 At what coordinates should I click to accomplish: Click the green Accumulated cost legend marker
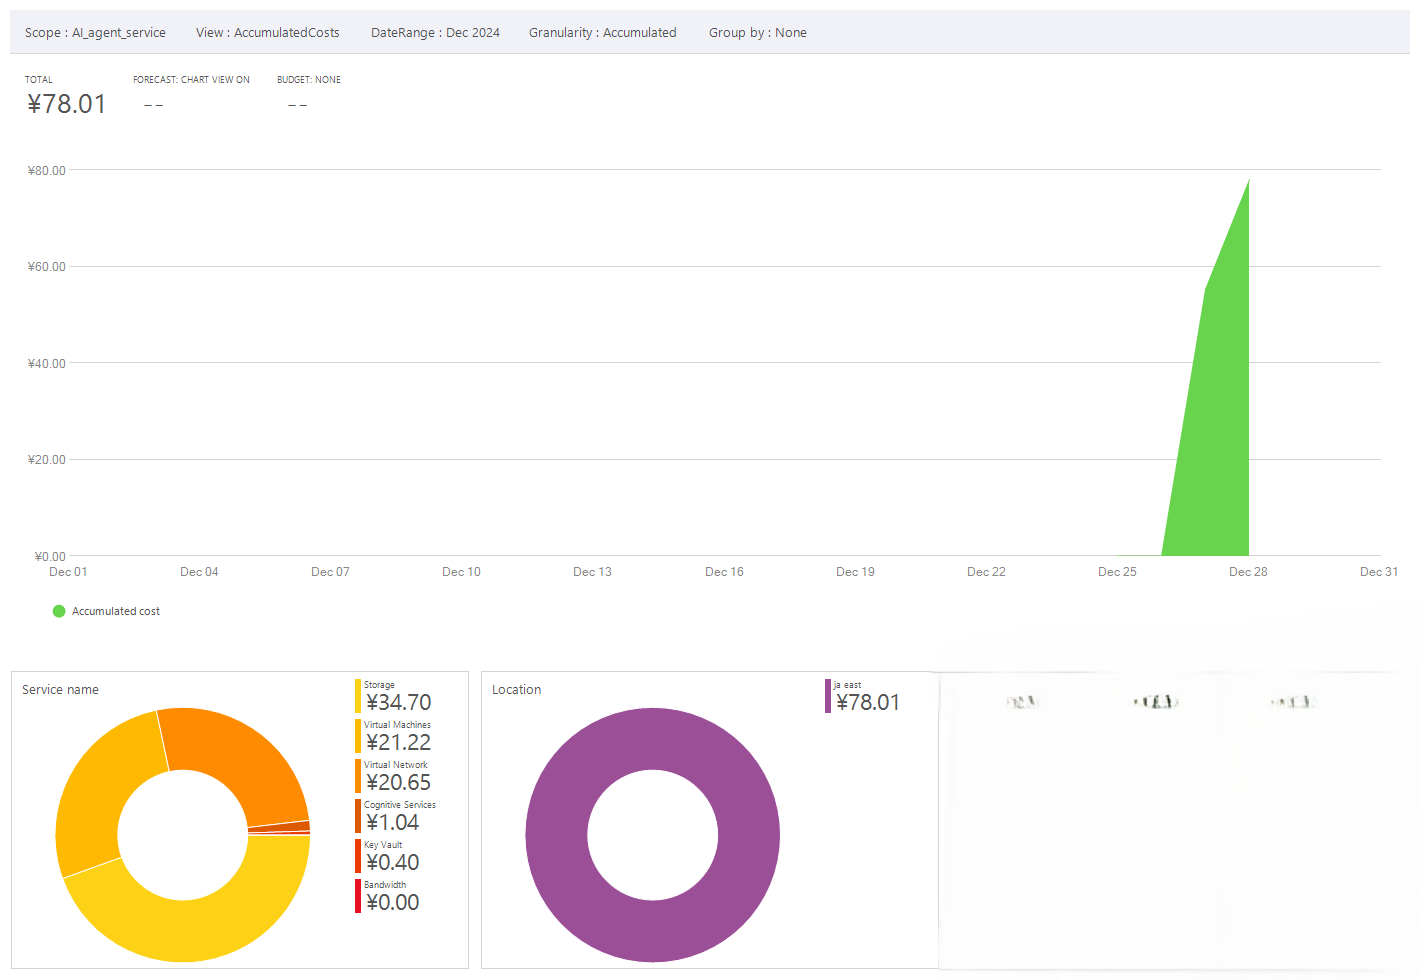coord(59,610)
